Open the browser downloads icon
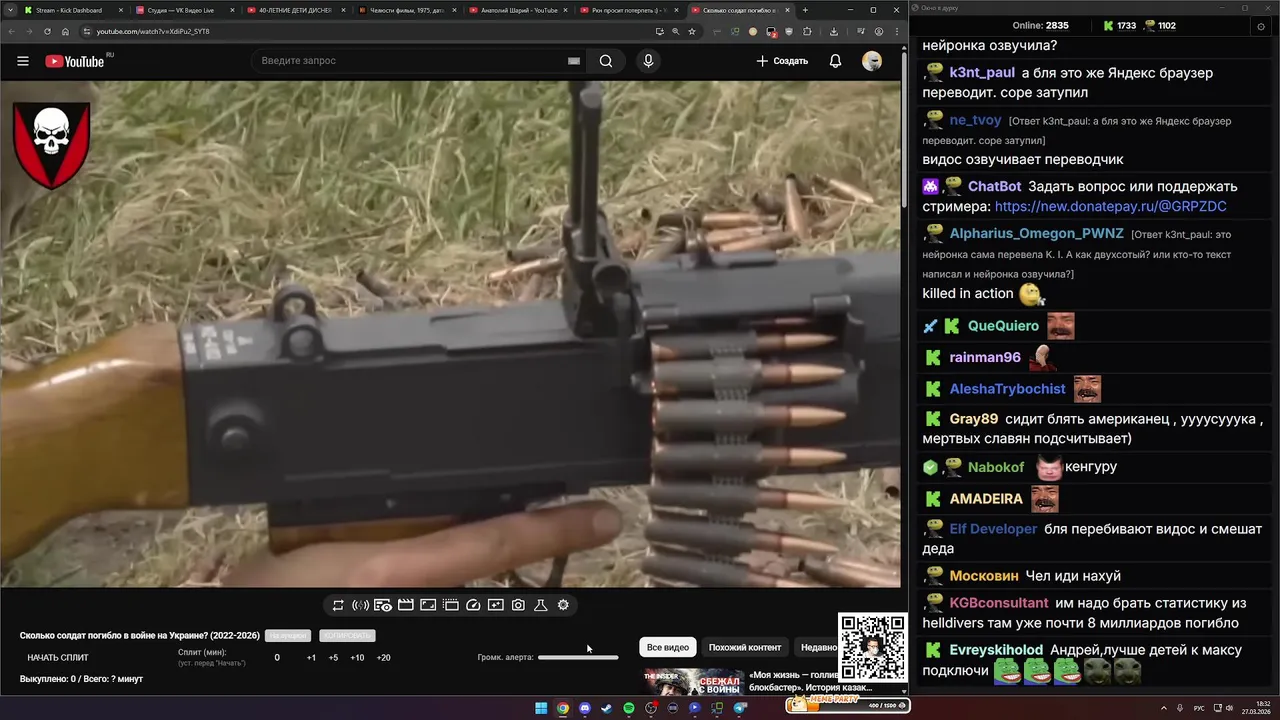This screenshot has height=720, width=1280. (x=834, y=31)
